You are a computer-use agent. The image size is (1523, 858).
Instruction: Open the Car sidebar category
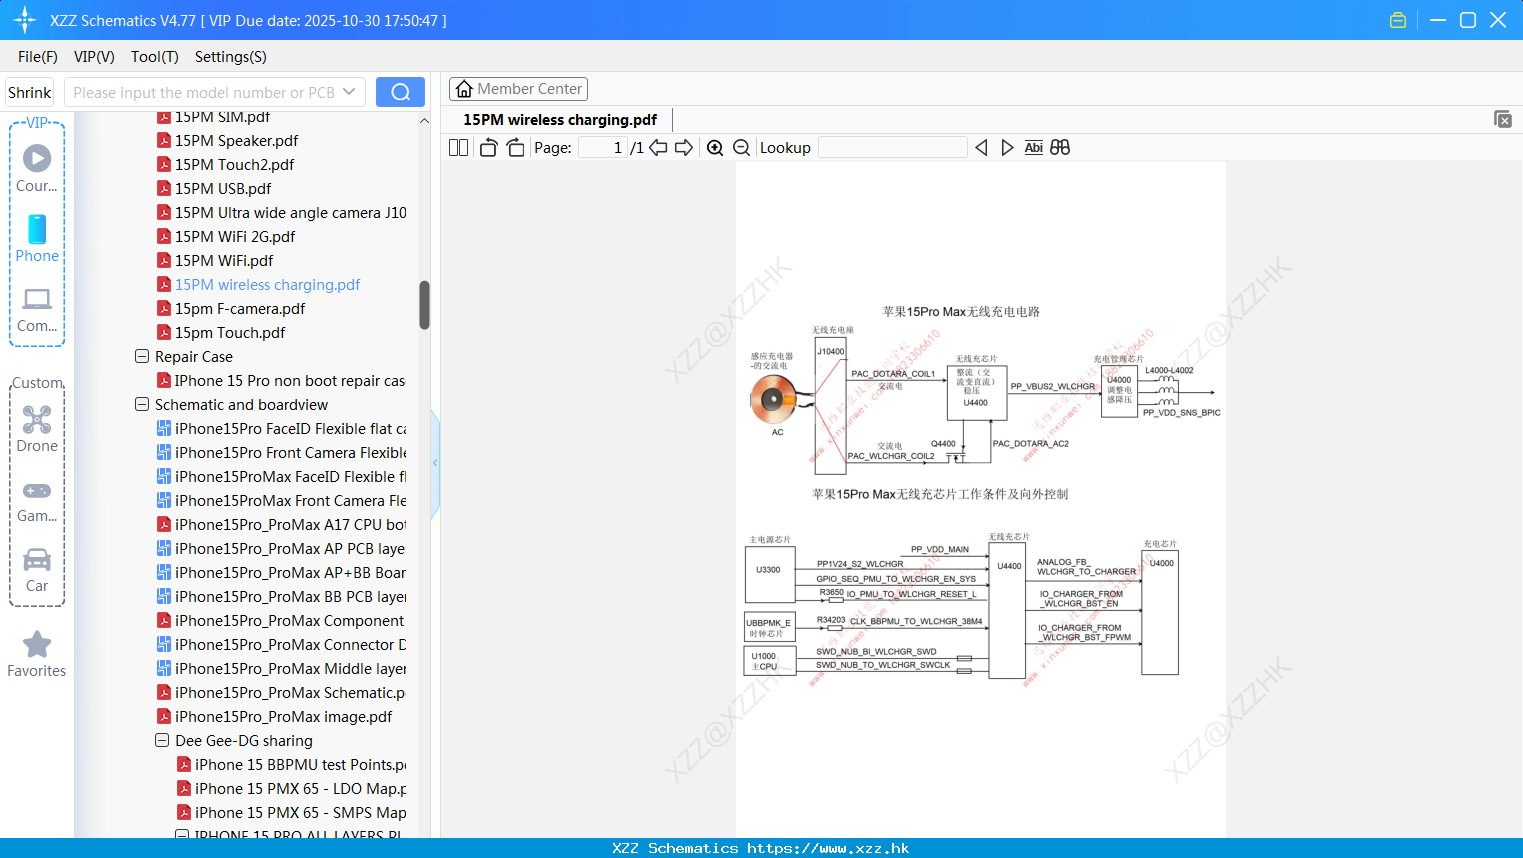[37, 570]
